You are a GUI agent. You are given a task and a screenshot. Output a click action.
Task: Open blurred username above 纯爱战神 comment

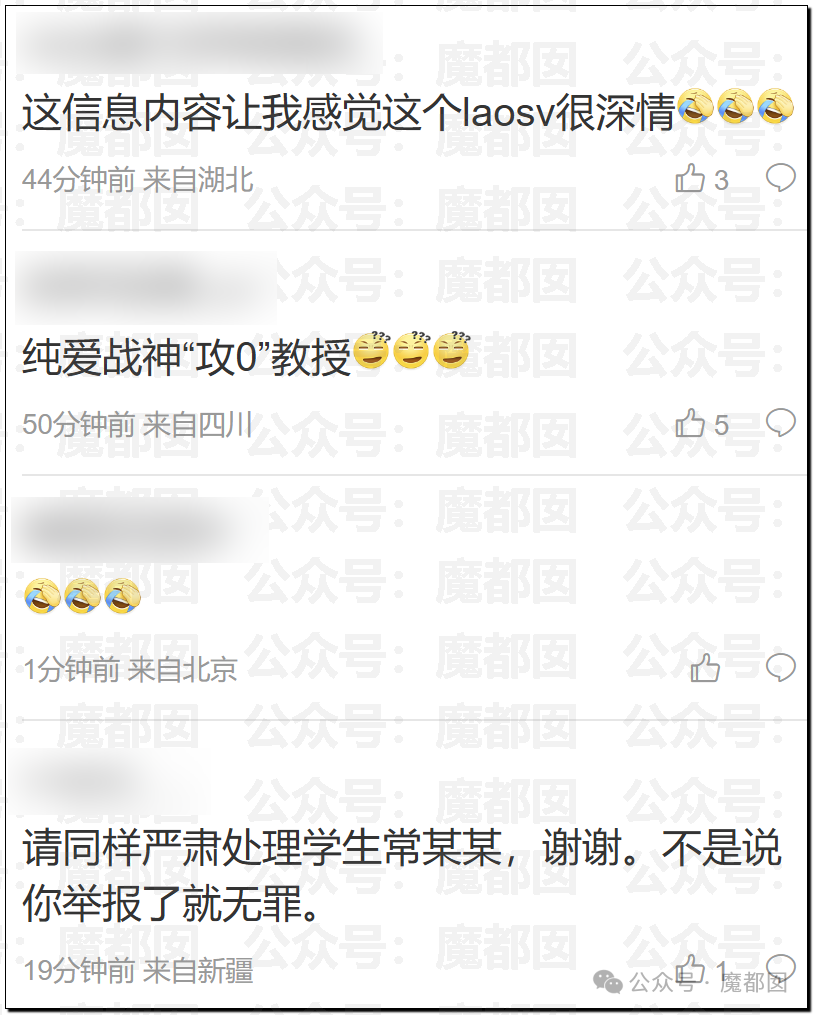tap(146, 287)
